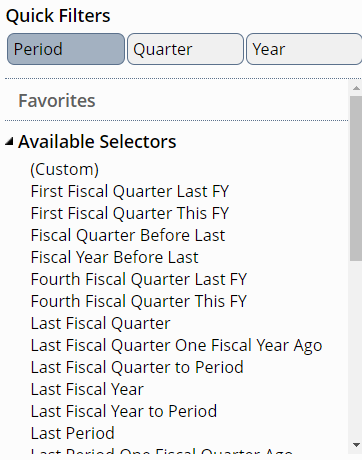Viewport: 362px width, 460px height.
Task: Click the vertical scrollbar thumb
Action: (x=356, y=178)
